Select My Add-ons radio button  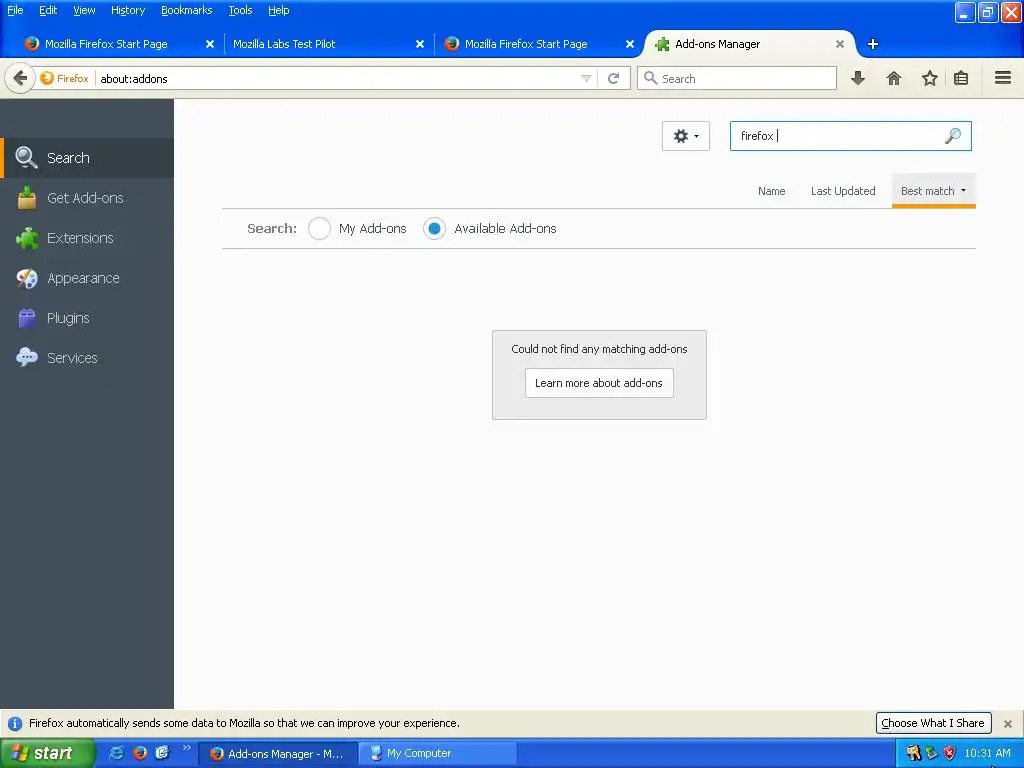[x=319, y=229]
